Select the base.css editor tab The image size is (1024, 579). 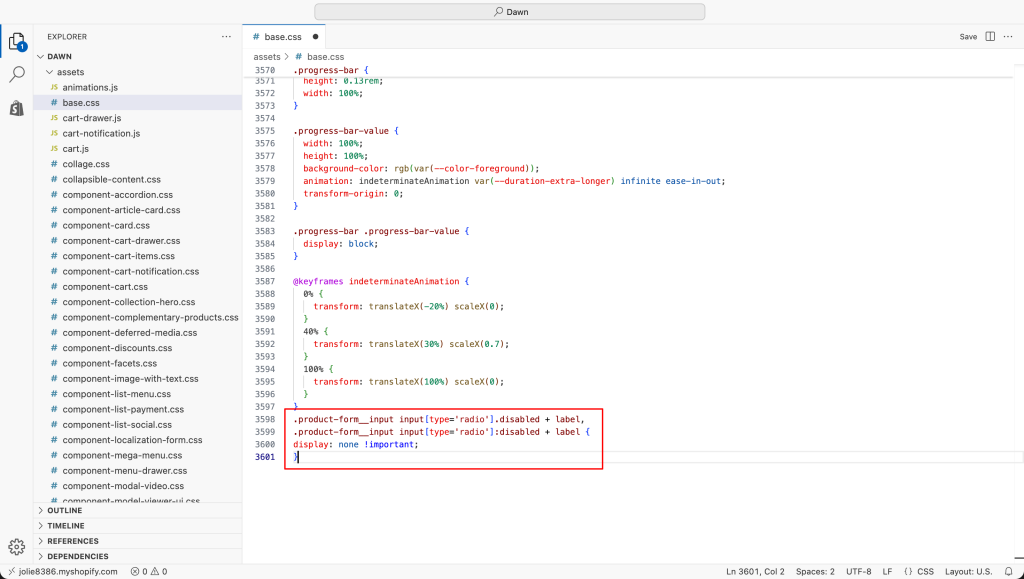[x=282, y=37]
